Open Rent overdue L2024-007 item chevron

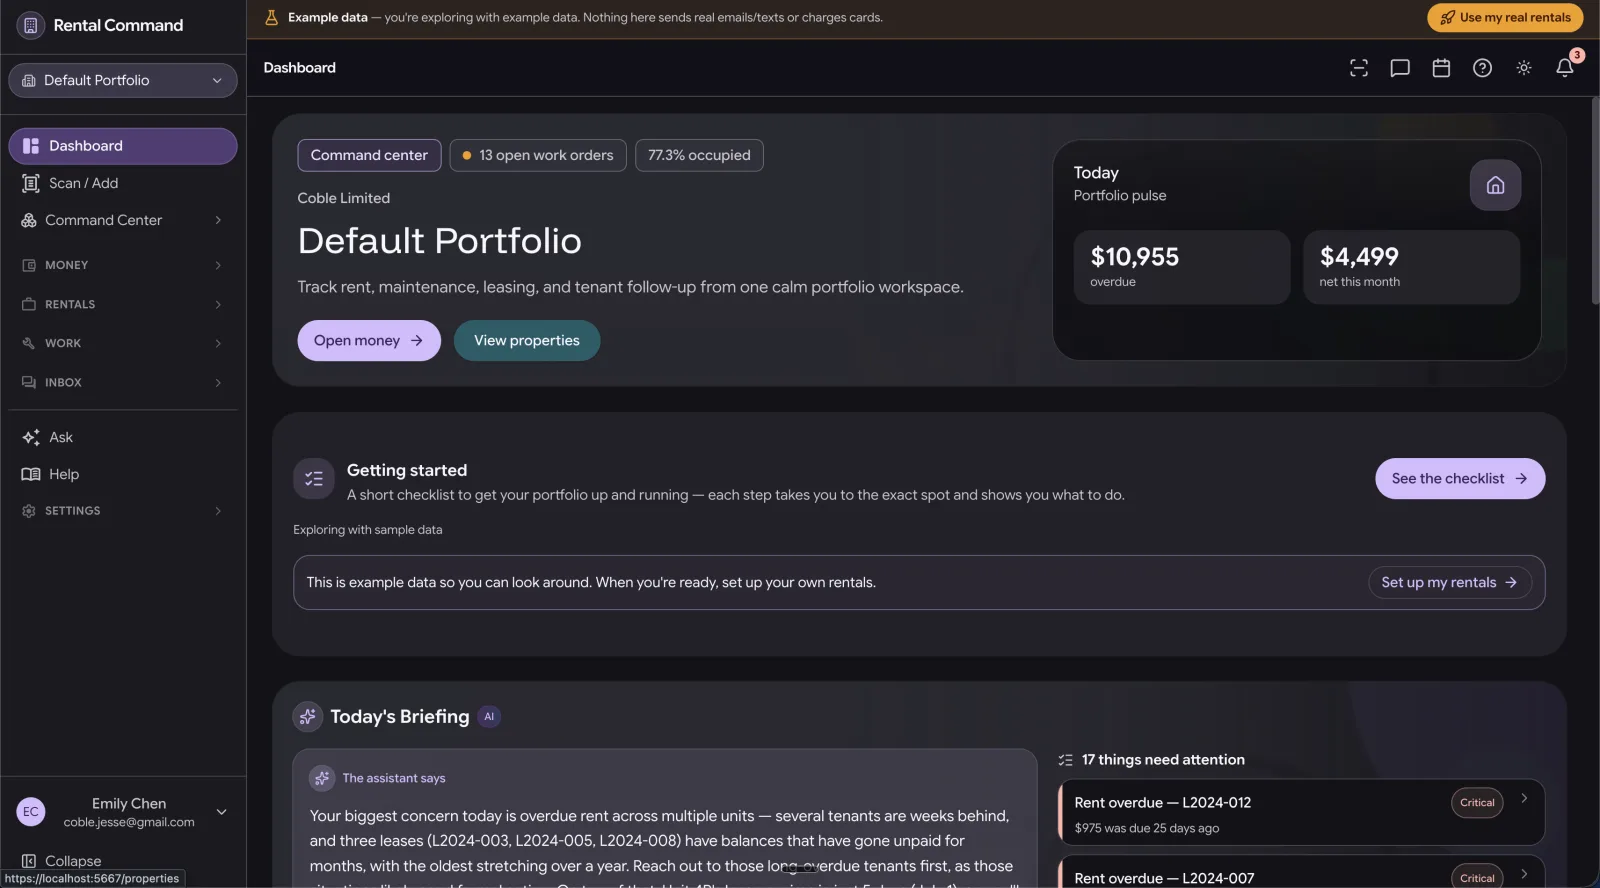pos(1524,874)
